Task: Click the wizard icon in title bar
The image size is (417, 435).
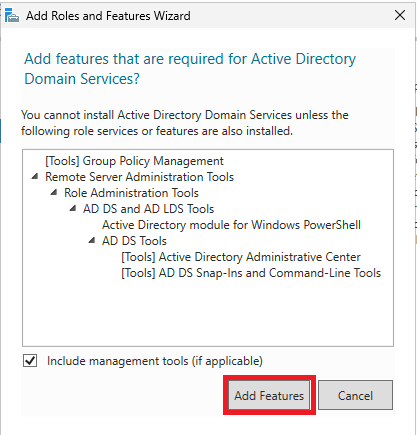Action: [x=12, y=15]
